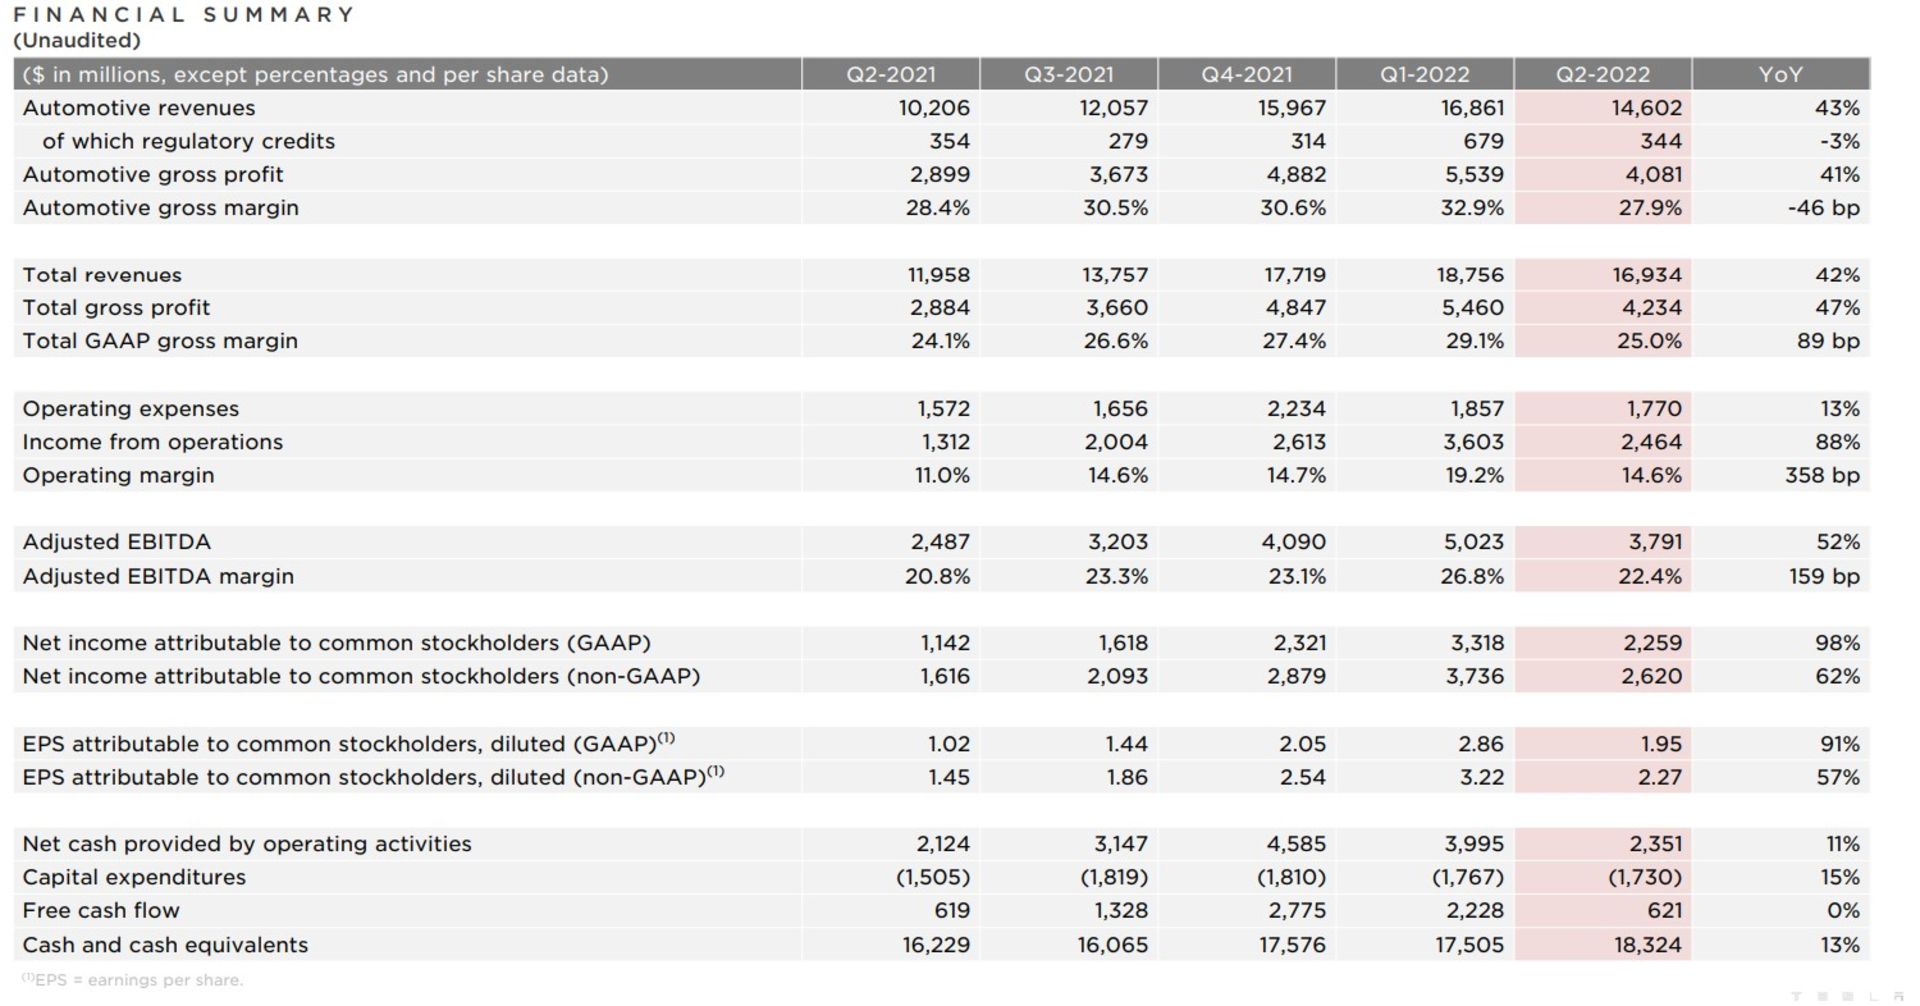
Task: Click the Q2-2021 column header
Action: [890, 74]
